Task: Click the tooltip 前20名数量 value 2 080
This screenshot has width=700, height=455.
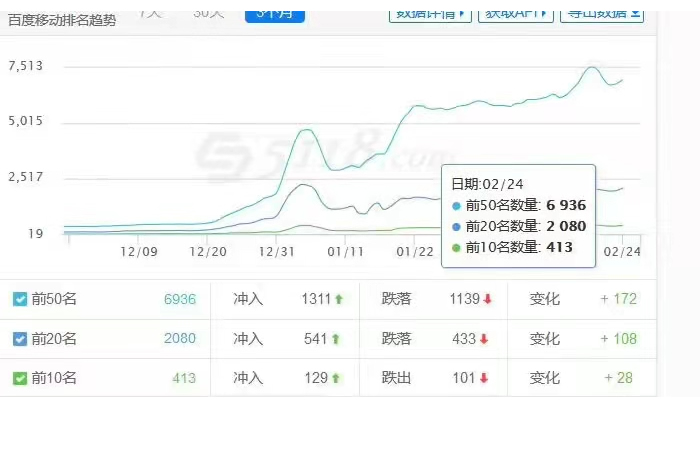Action: (566, 226)
